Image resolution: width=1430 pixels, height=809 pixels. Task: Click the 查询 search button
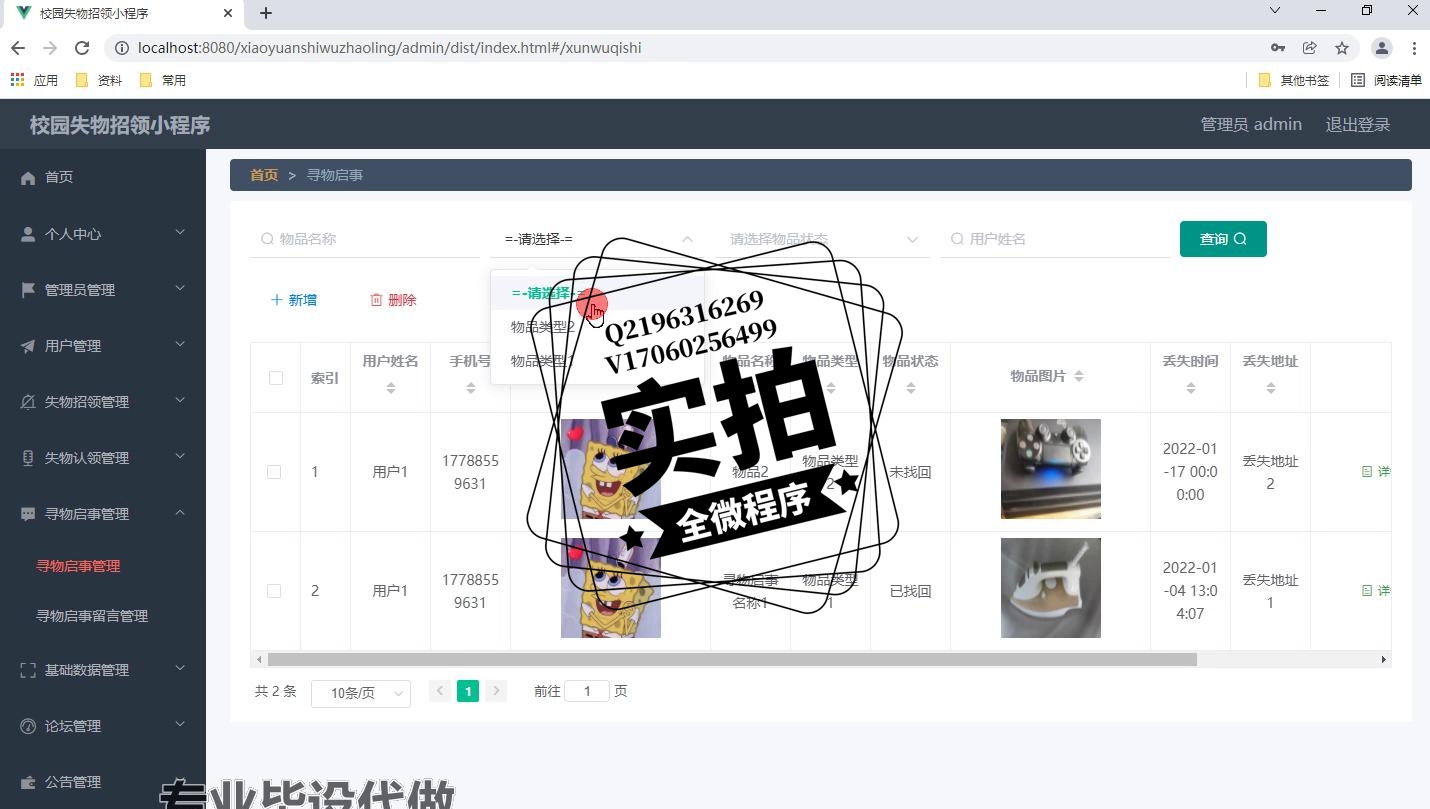[1223, 239]
